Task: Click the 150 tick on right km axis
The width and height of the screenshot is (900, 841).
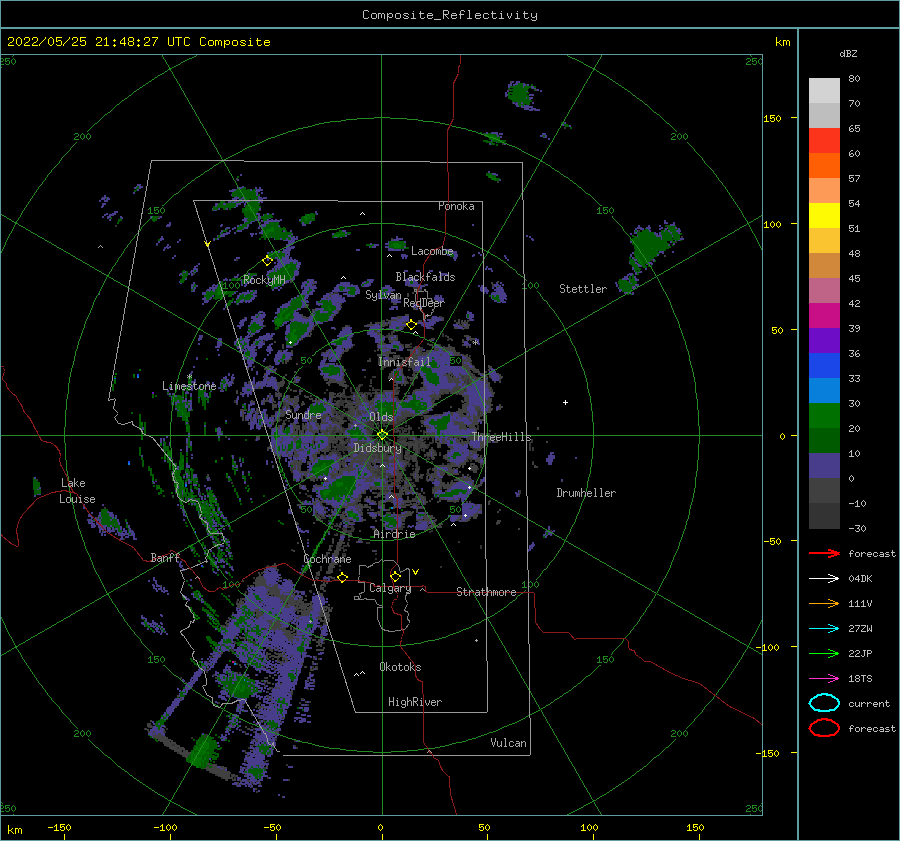Action: [x=772, y=118]
